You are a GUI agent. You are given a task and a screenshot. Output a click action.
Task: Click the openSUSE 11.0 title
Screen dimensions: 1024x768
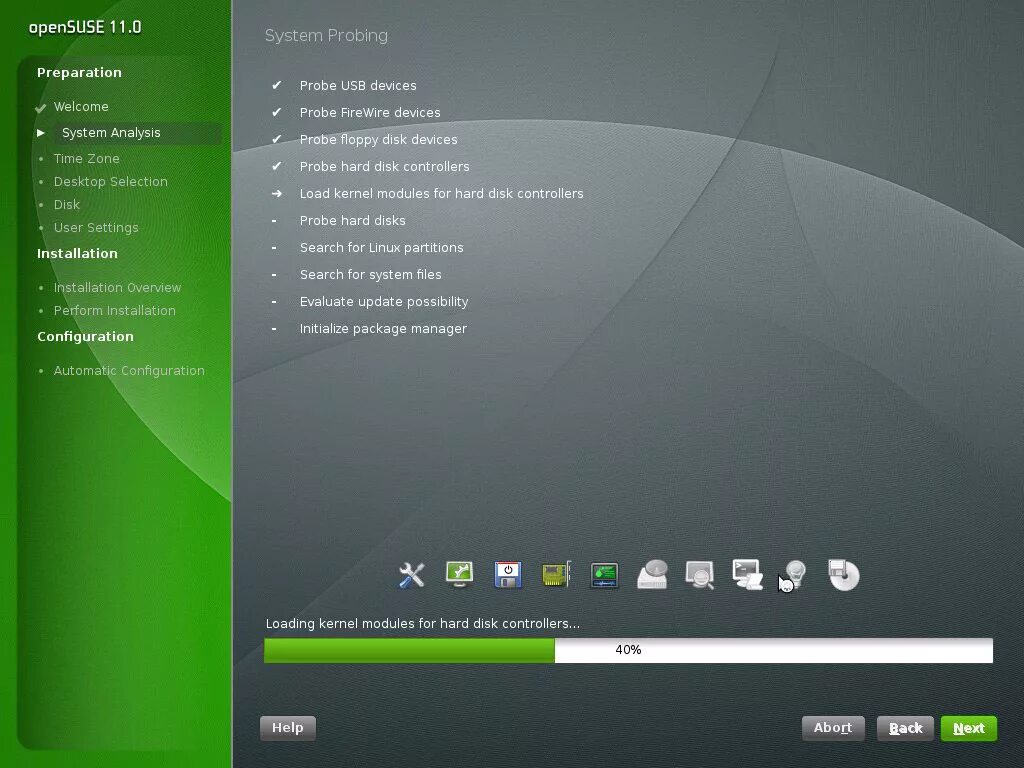(x=85, y=27)
